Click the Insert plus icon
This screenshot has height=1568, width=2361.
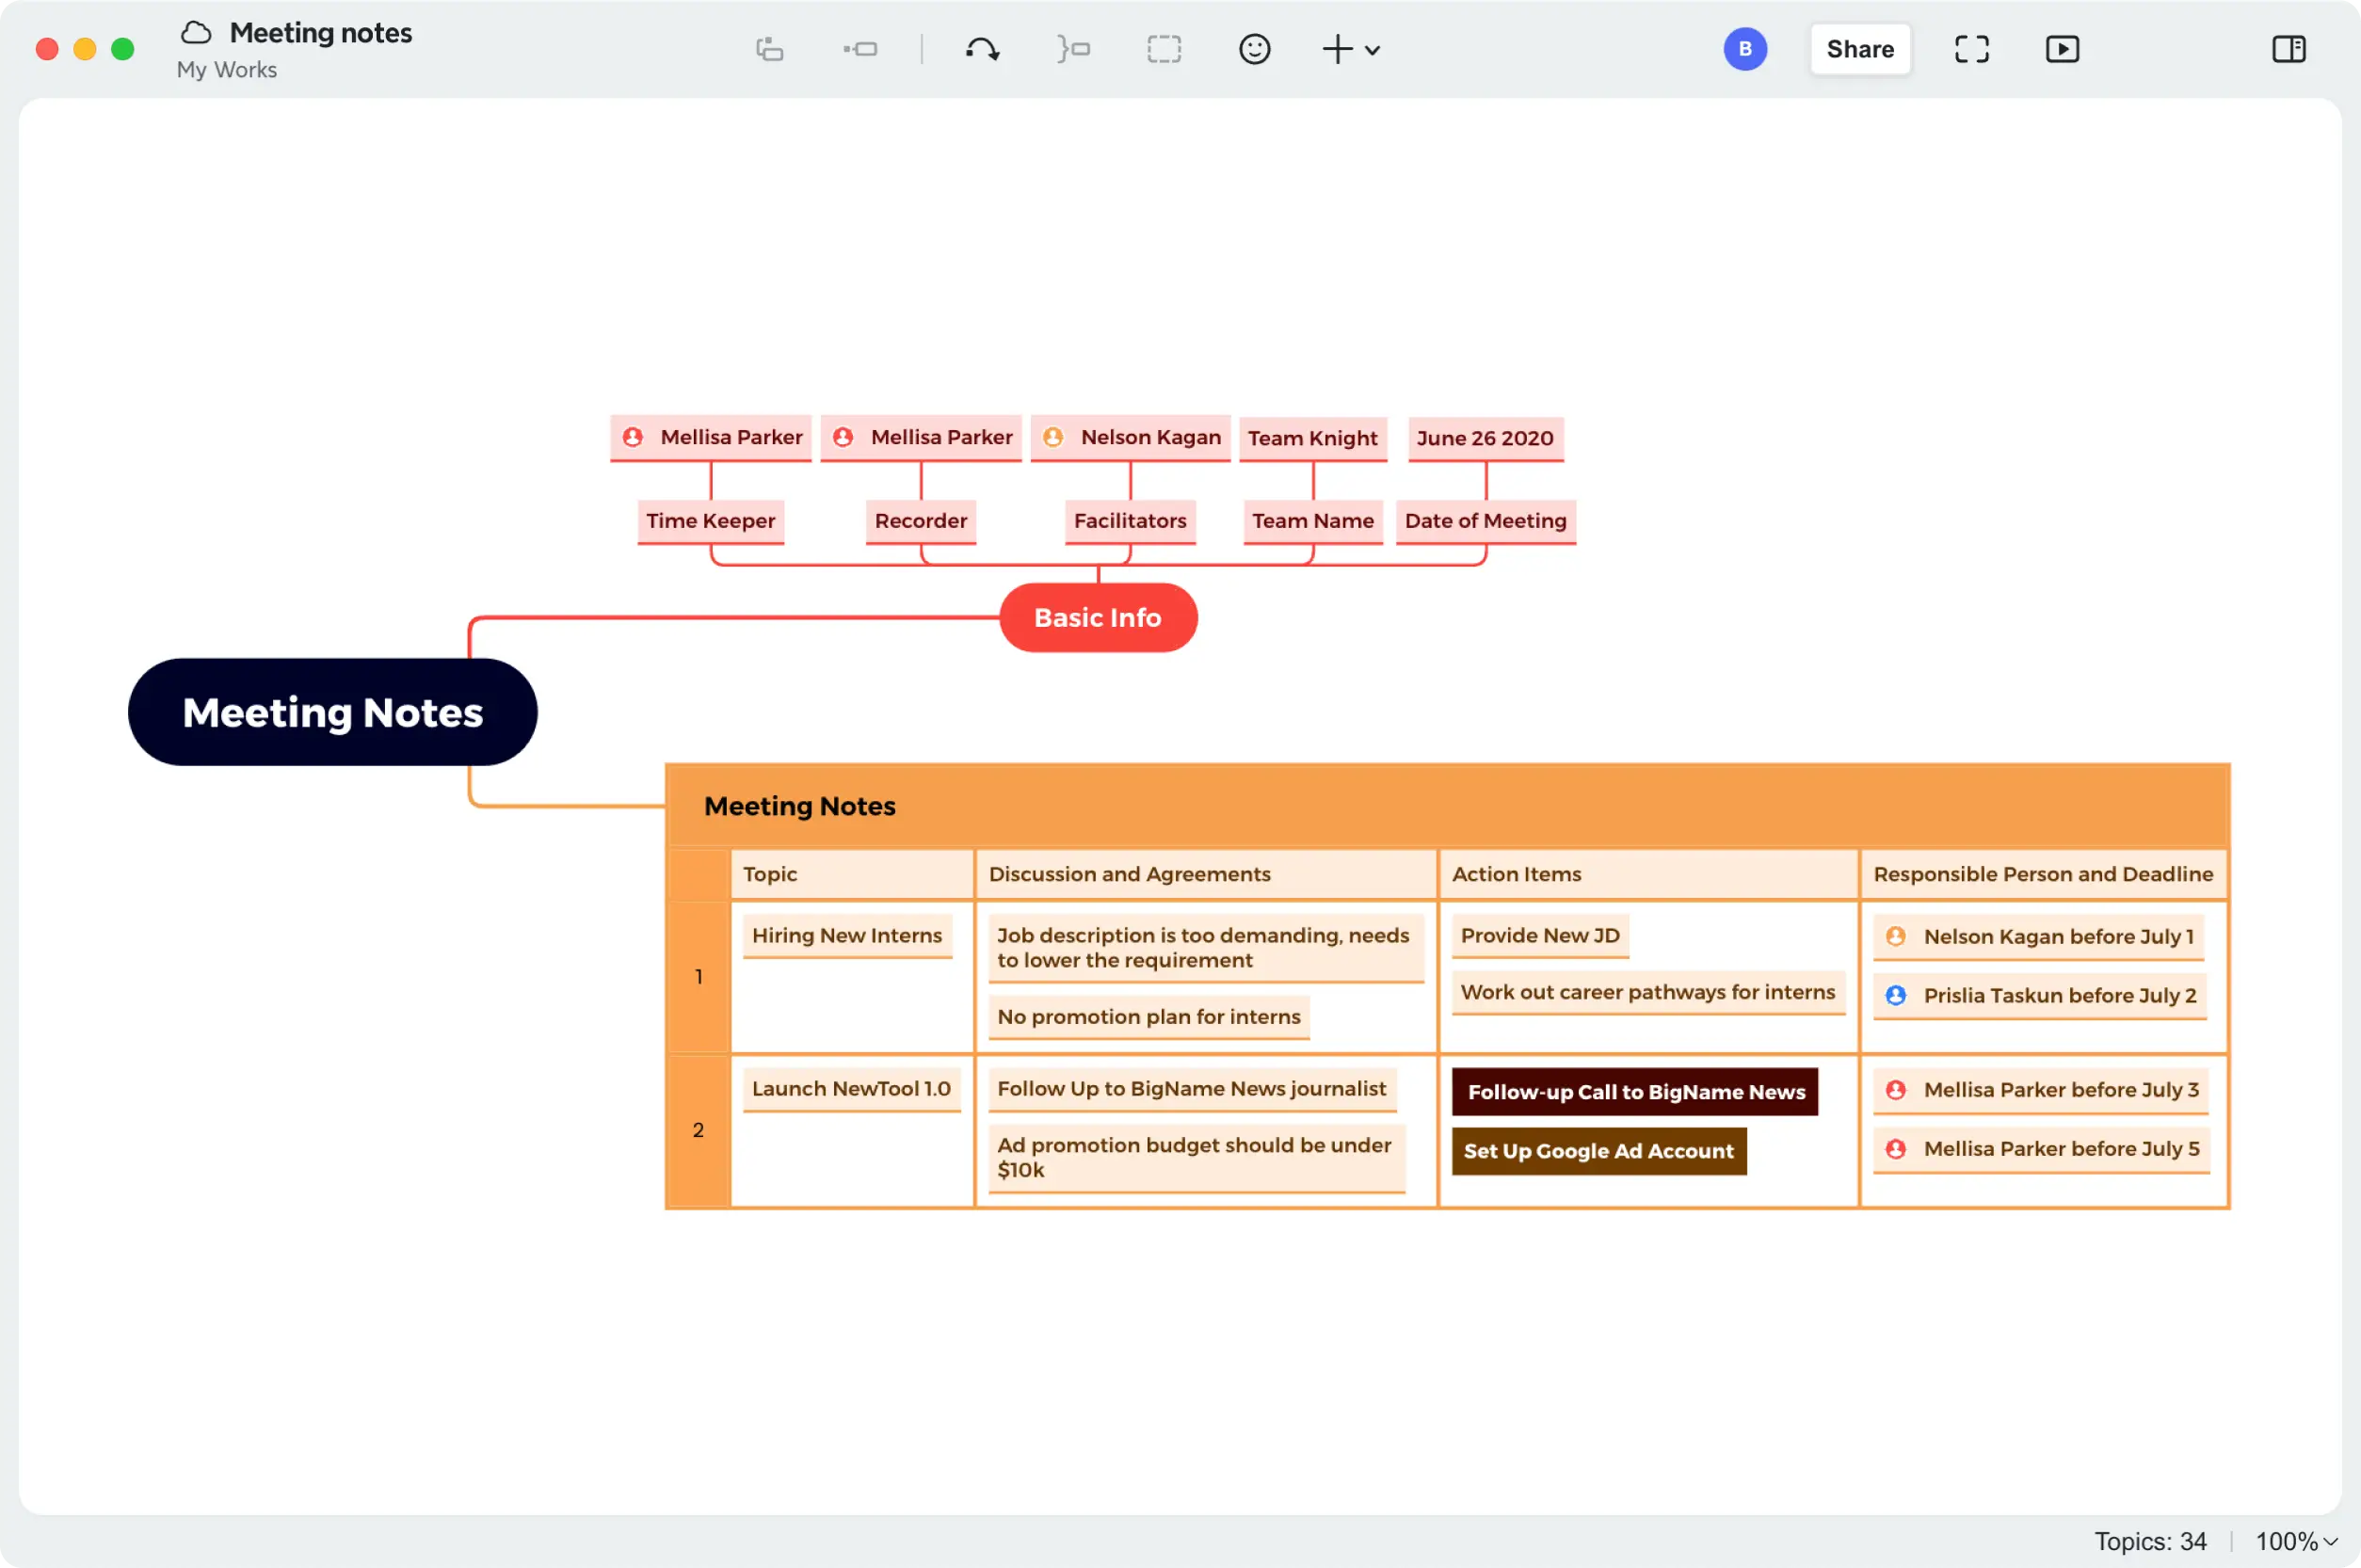(1337, 49)
